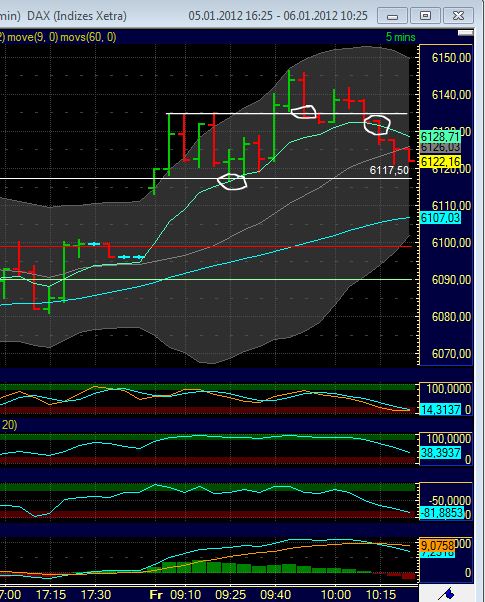Image resolution: width=485 pixels, height=602 pixels.
Task: Click the 6117,50 level annotation
Action: pos(389,170)
